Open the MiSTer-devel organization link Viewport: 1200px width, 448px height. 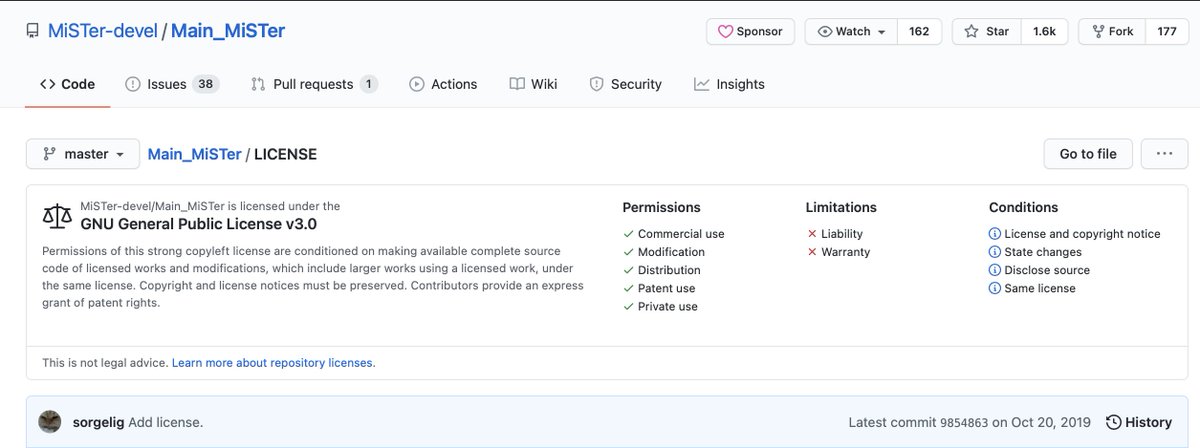pyautogui.click(x=103, y=31)
